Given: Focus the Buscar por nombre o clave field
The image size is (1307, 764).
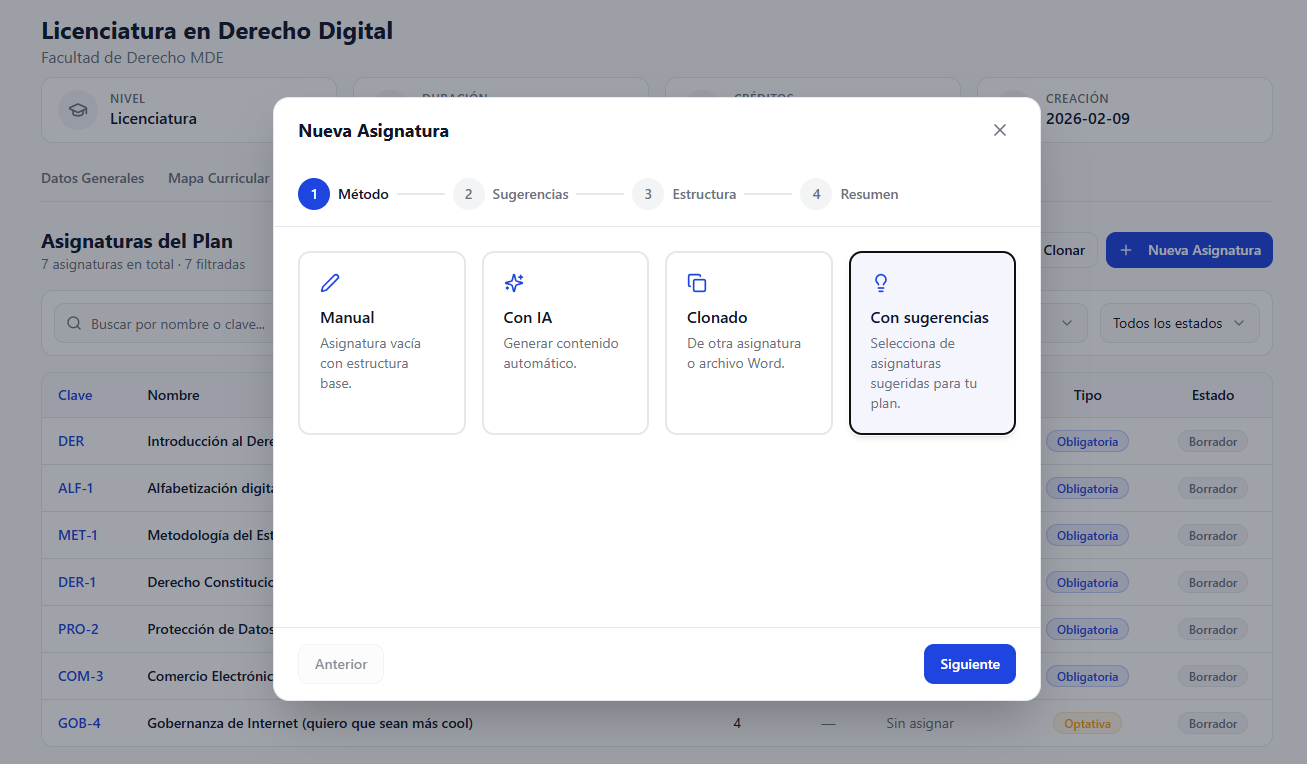Looking at the screenshot, I should [x=170, y=324].
